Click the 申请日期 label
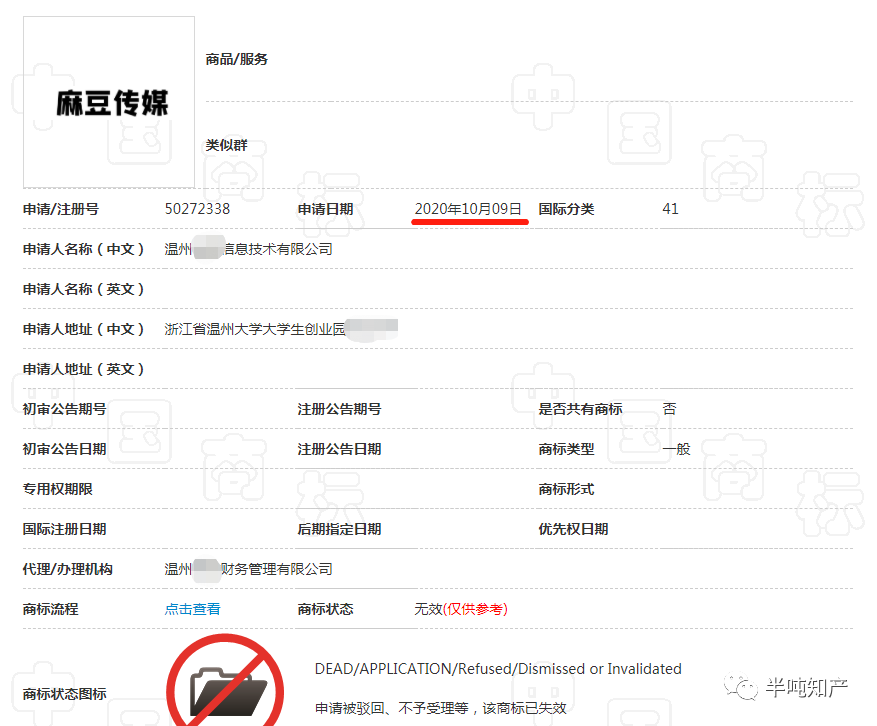The width and height of the screenshot is (877, 726). coord(326,209)
